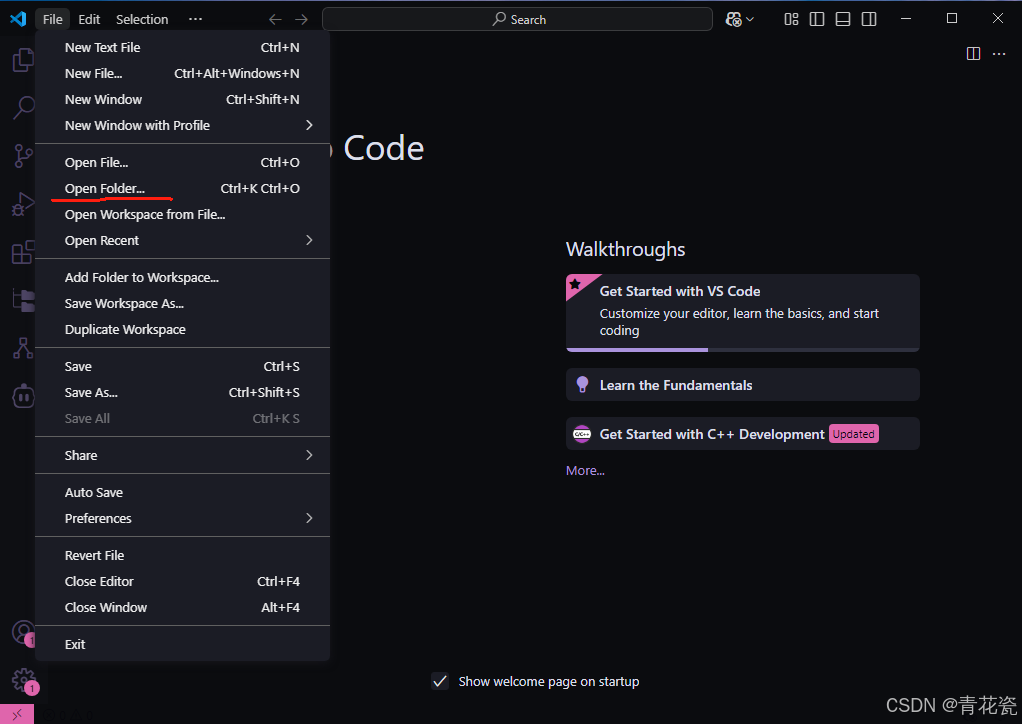This screenshot has height=724, width=1022.
Task: Open the Explorer view in activity bar
Action: pyautogui.click(x=23, y=60)
